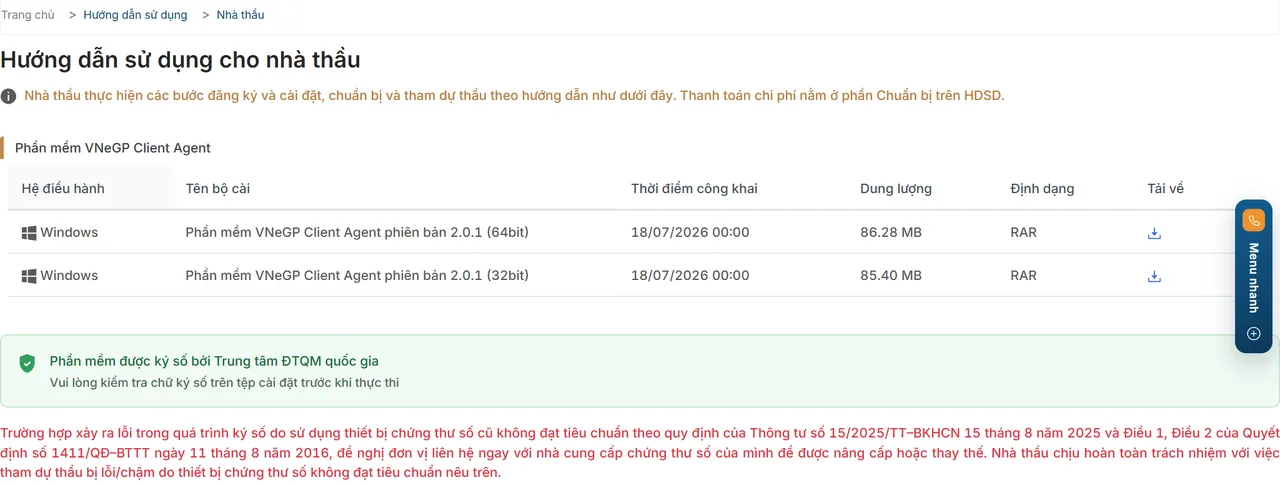The image size is (1280, 485).
Task: Download the 32bit VNeGP Client Agent
Action: 1154,276
